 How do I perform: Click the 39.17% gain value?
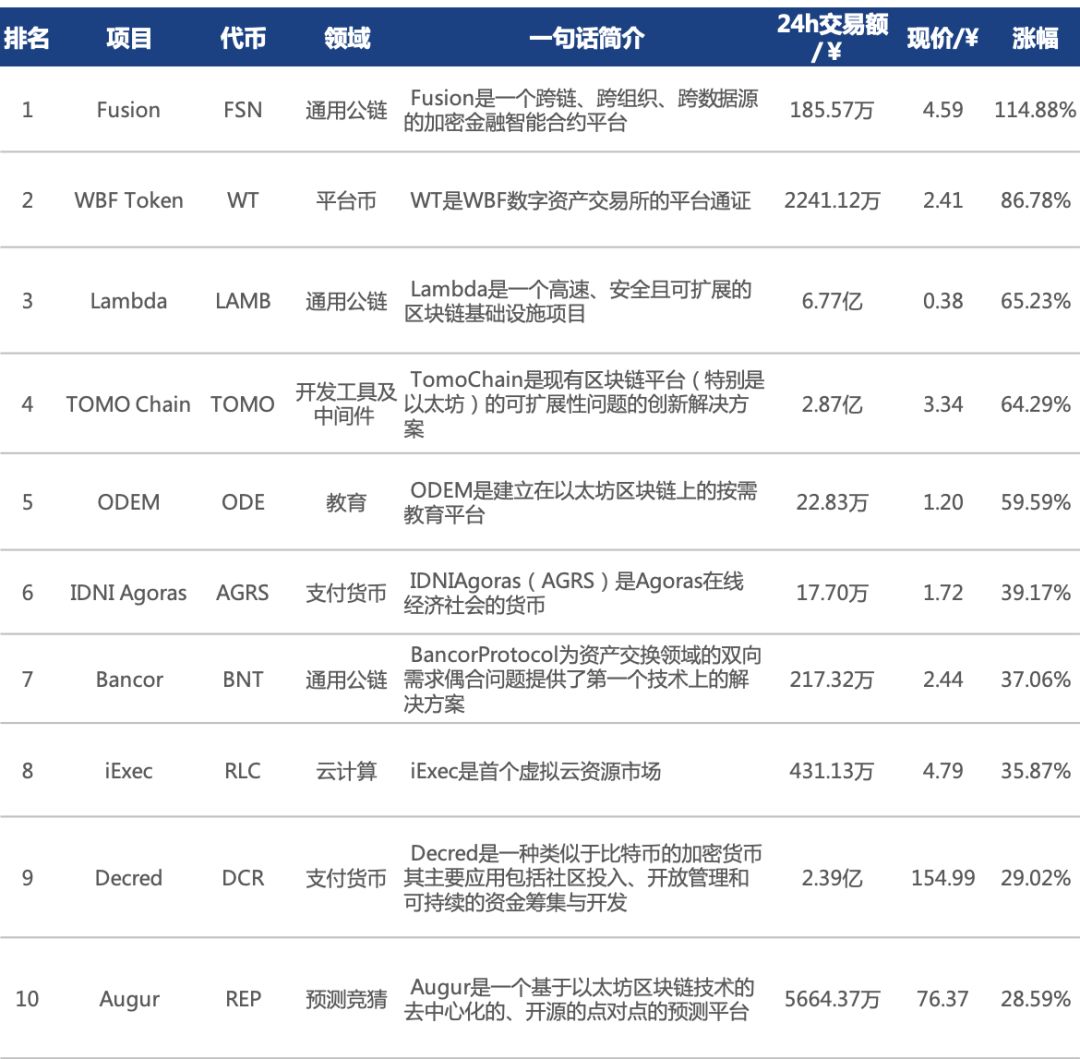[x=1035, y=593]
